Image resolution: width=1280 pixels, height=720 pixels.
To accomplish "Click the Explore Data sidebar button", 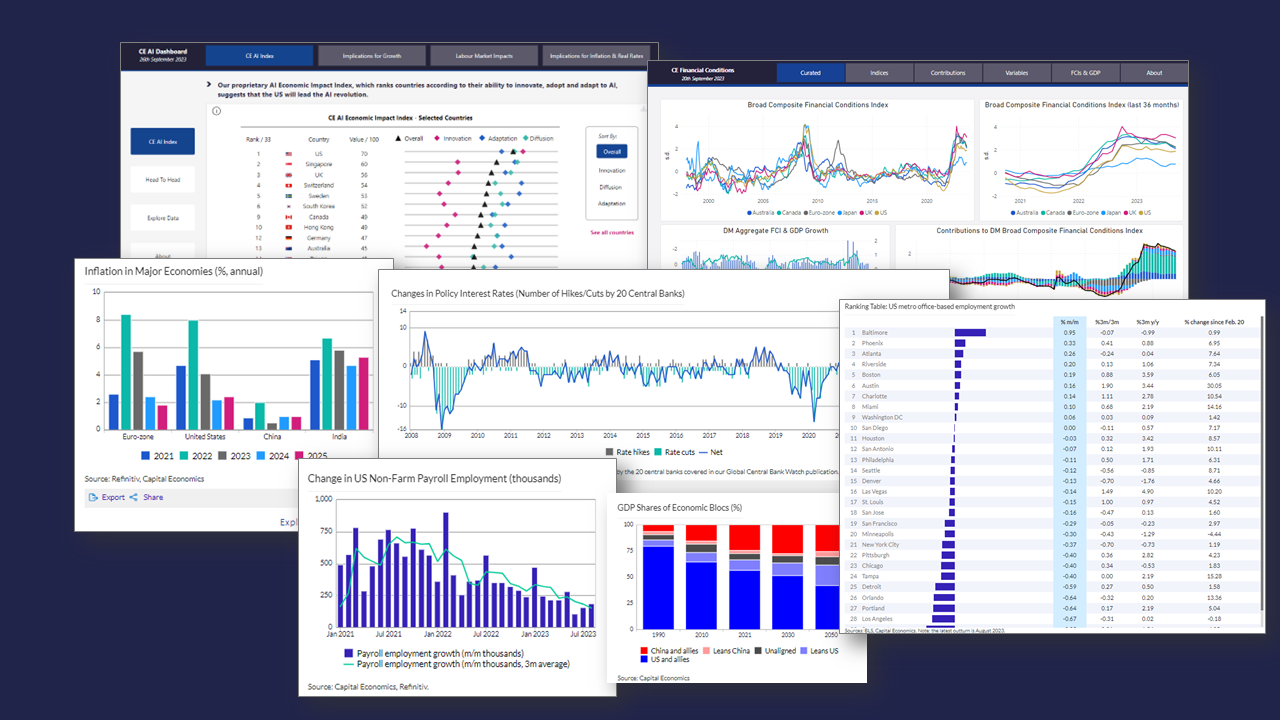I will point(162,217).
